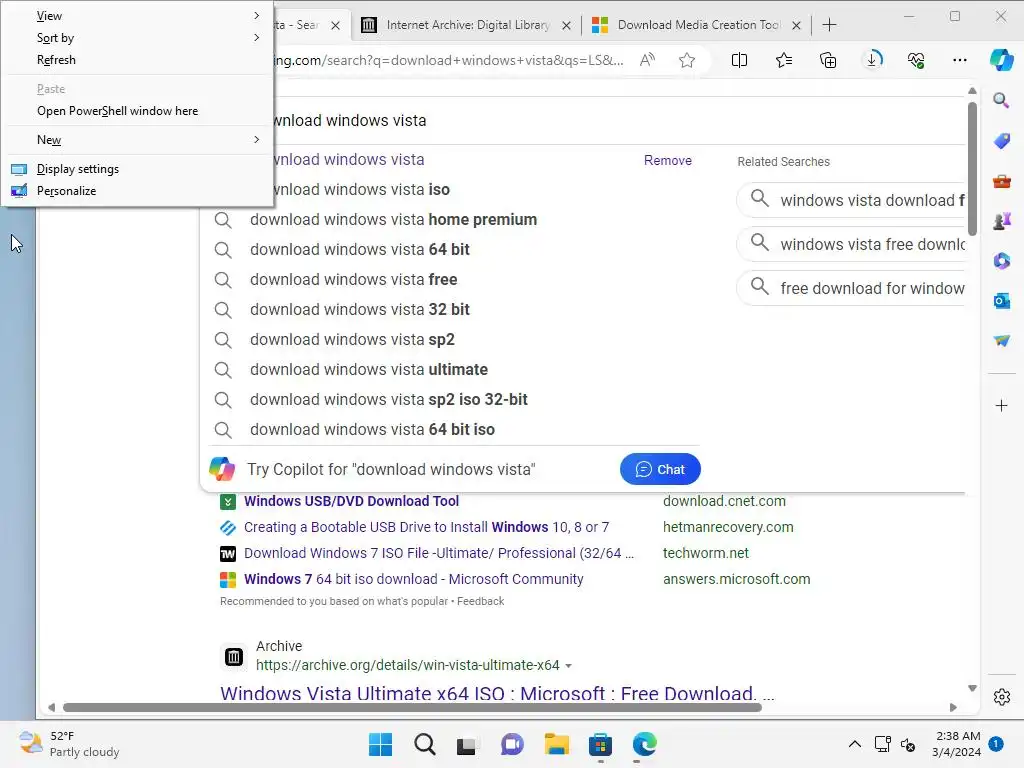
Task: Open Microsoft Store from taskbar
Action: [600, 744]
